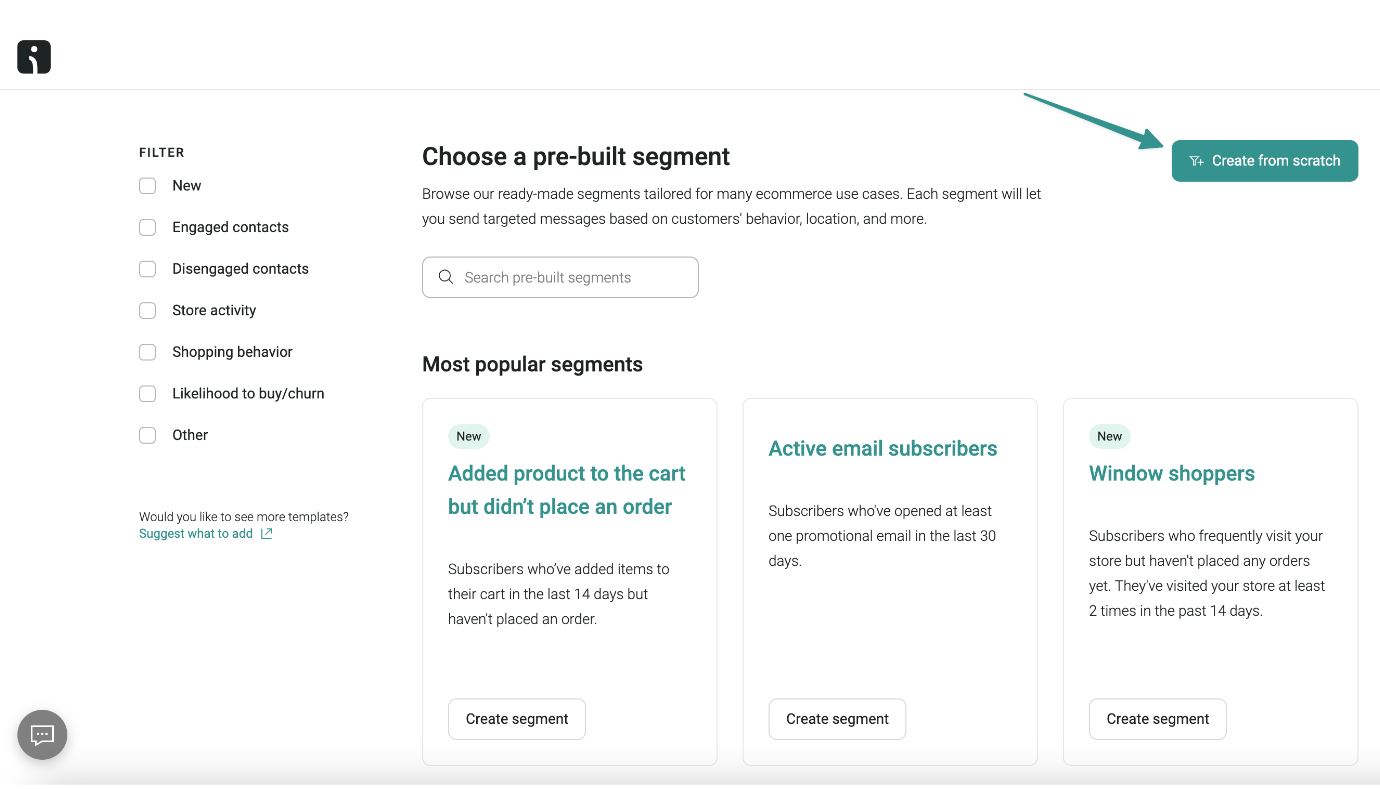Enable the New filter checkbox
Image resolution: width=1380 pixels, height=789 pixels.
(147, 185)
